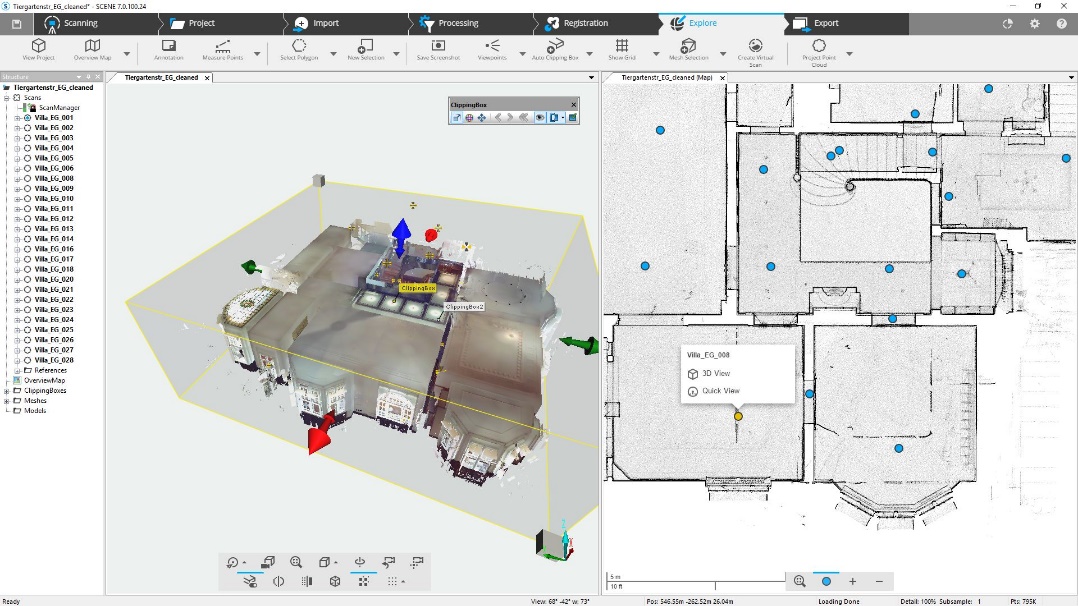
Task: Click the Save Screenshot icon
Action: click(438, 50)
